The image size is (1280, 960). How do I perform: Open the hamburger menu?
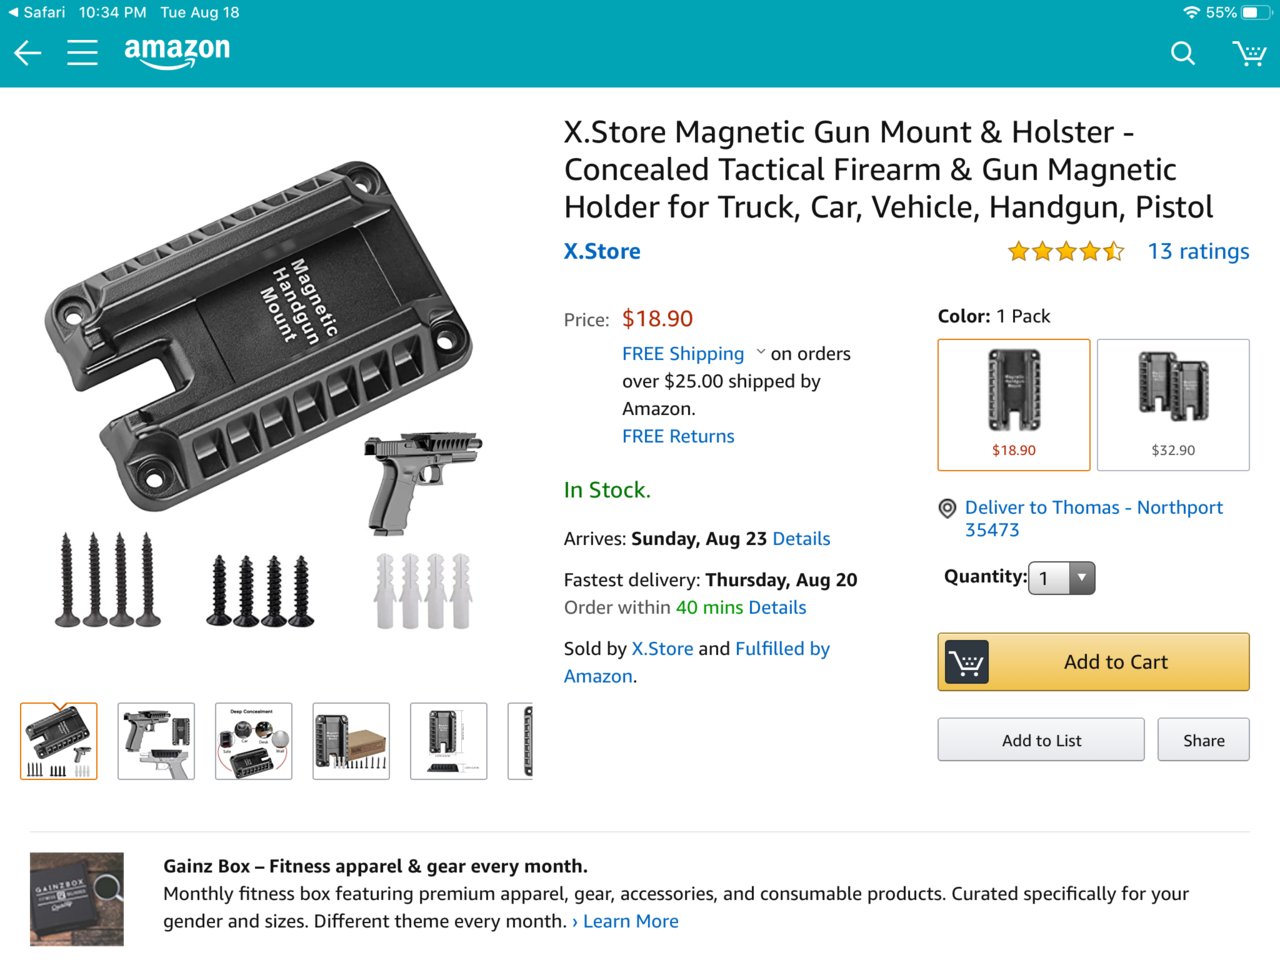(x=82, y=53)
